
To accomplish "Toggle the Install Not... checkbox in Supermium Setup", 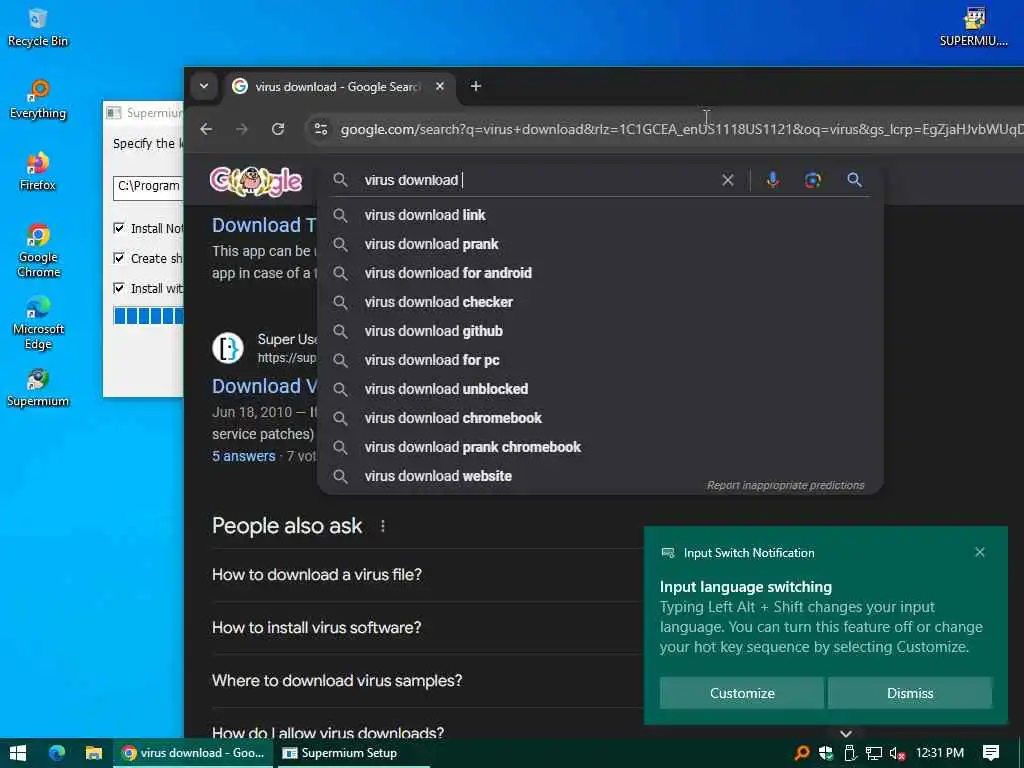I will pyautogui.click(x=119, y=228).
